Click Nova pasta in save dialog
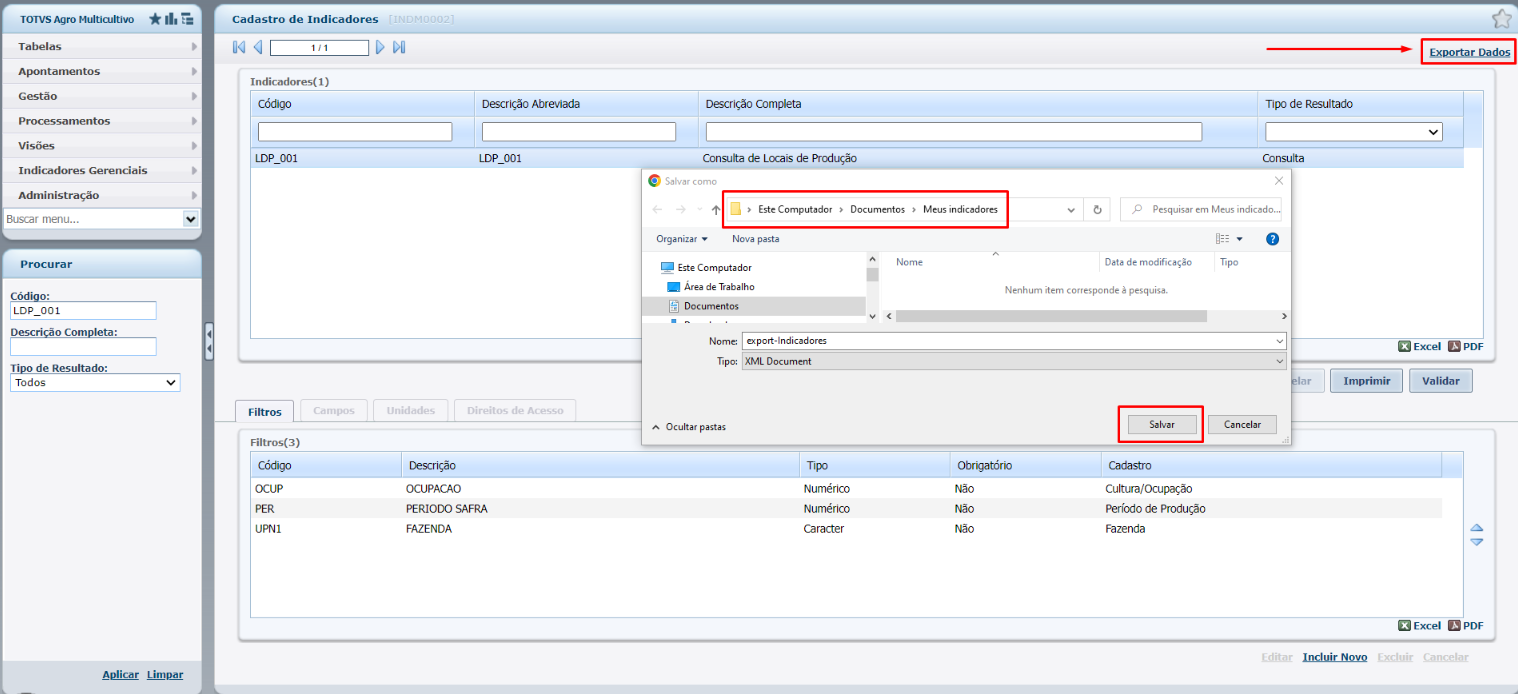1518x694 pixels. point(755,239)
